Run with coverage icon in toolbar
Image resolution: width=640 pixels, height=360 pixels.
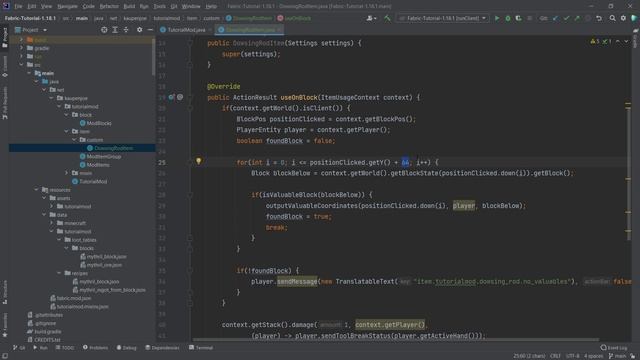[518, 18]
